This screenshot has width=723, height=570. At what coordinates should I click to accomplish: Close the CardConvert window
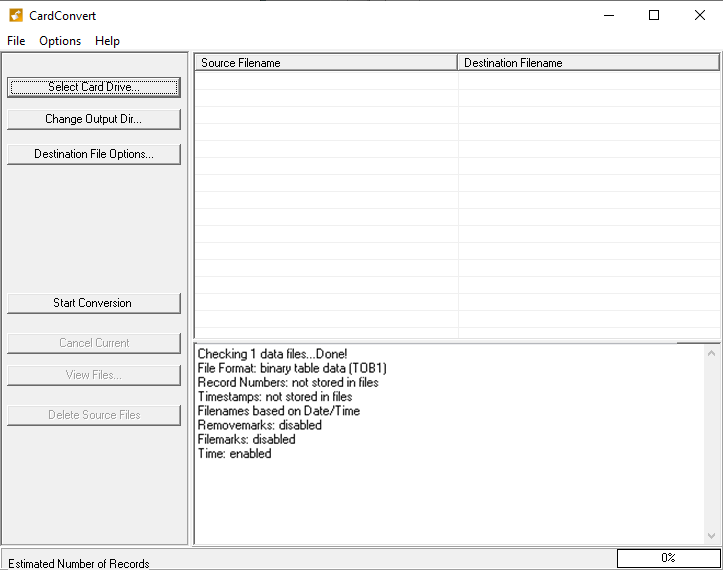[x=699, y=15]
